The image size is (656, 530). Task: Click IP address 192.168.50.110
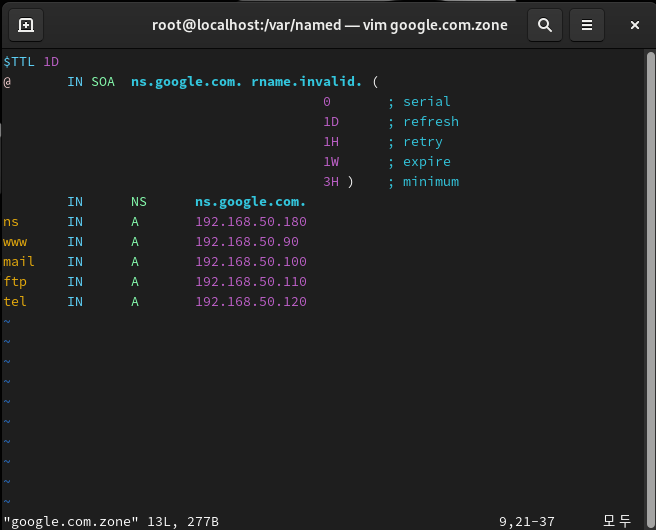251,282
